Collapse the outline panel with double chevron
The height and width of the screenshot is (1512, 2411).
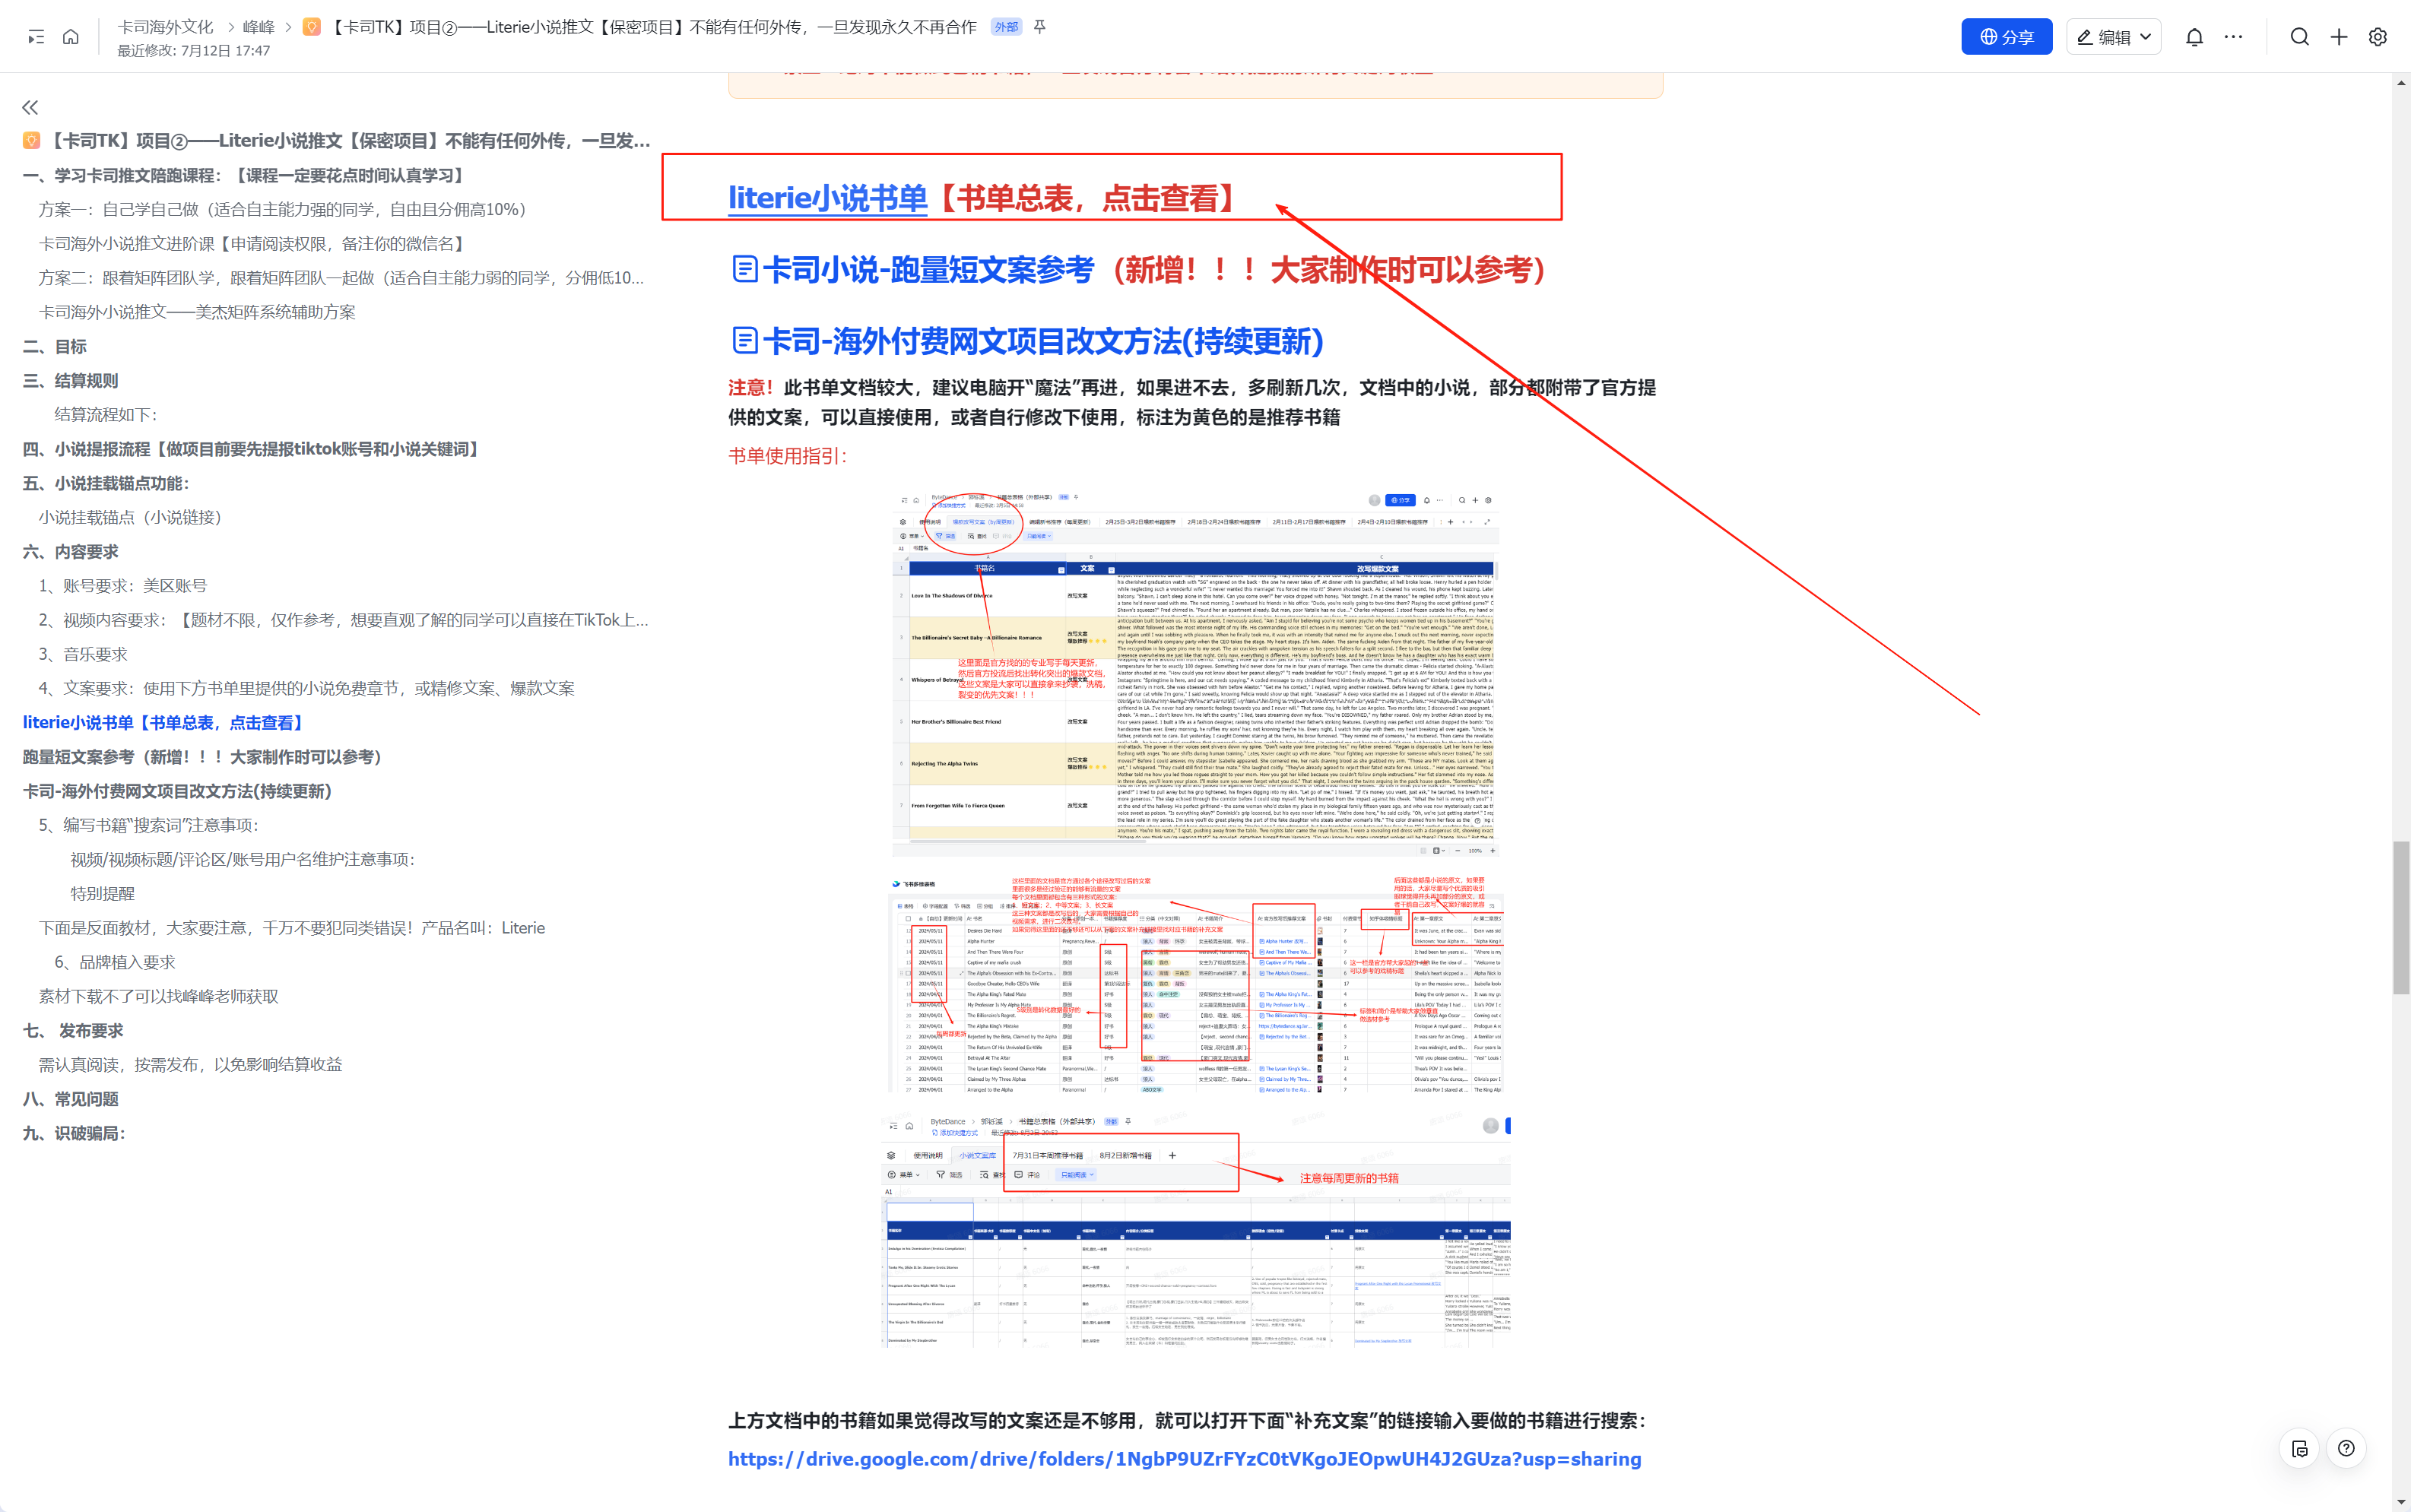(30, 107)
